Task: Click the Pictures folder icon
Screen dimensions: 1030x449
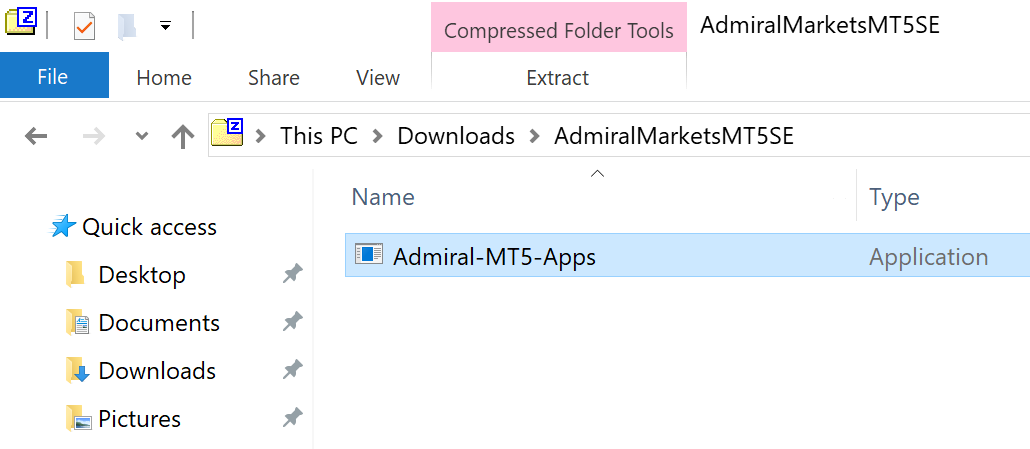Action: 78,419
